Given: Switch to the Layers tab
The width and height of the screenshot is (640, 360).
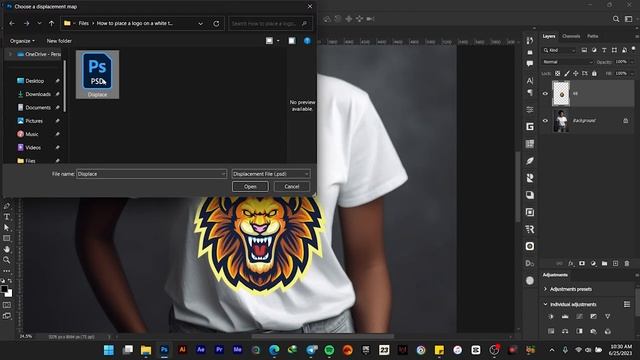Looking at the screenshot, I should pos(549,36).
